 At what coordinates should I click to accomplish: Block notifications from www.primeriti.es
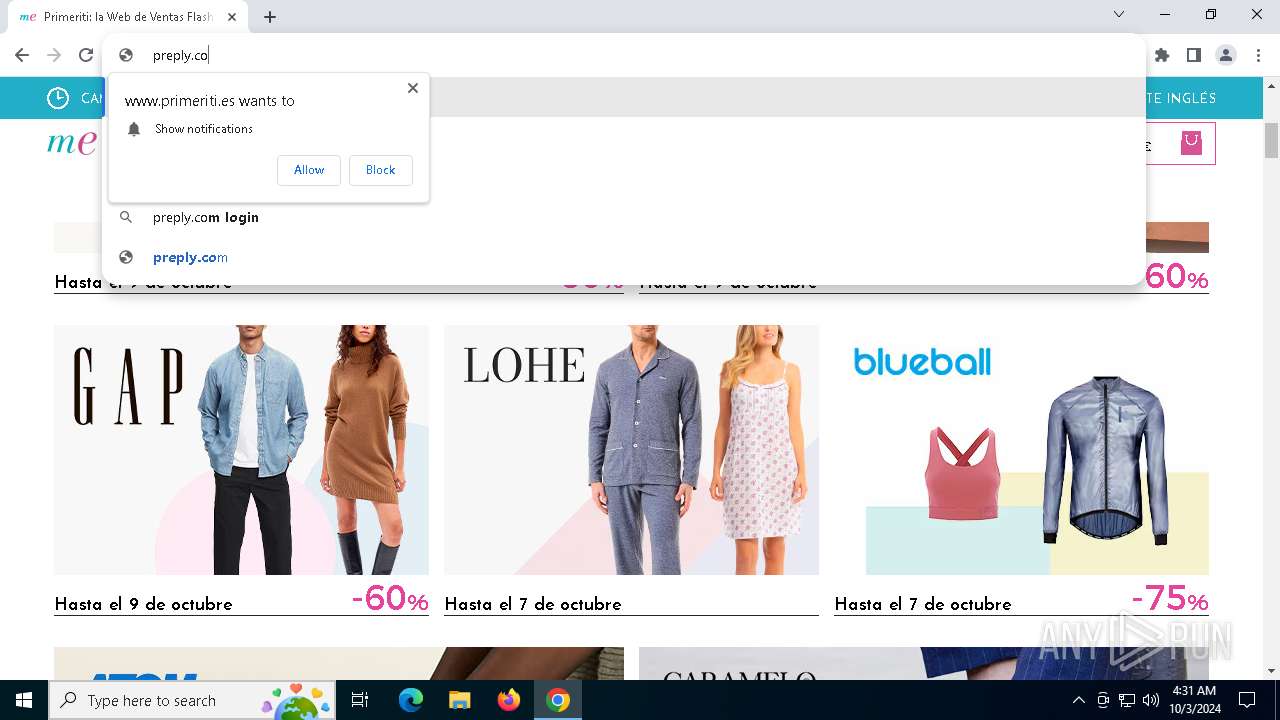point(380,170)
